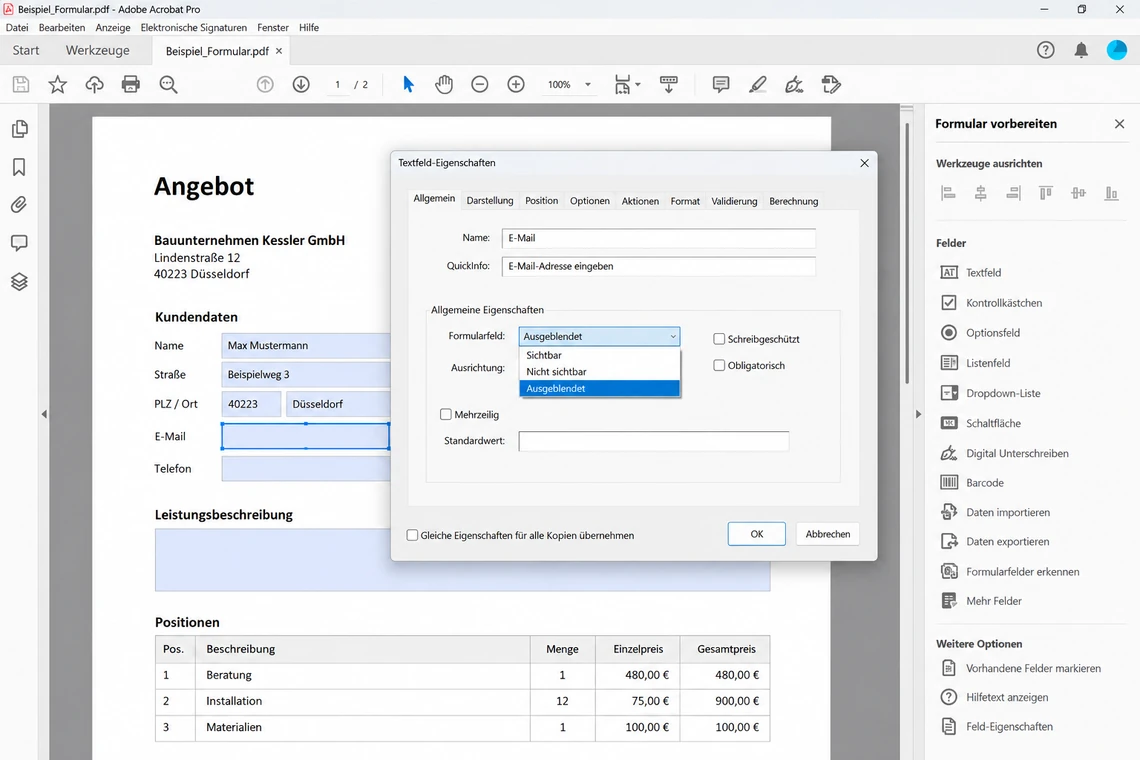The width and height of the screenshot is (1140, 760).
Task: Go to the Werkzeuge view
Action: [97, 50]
